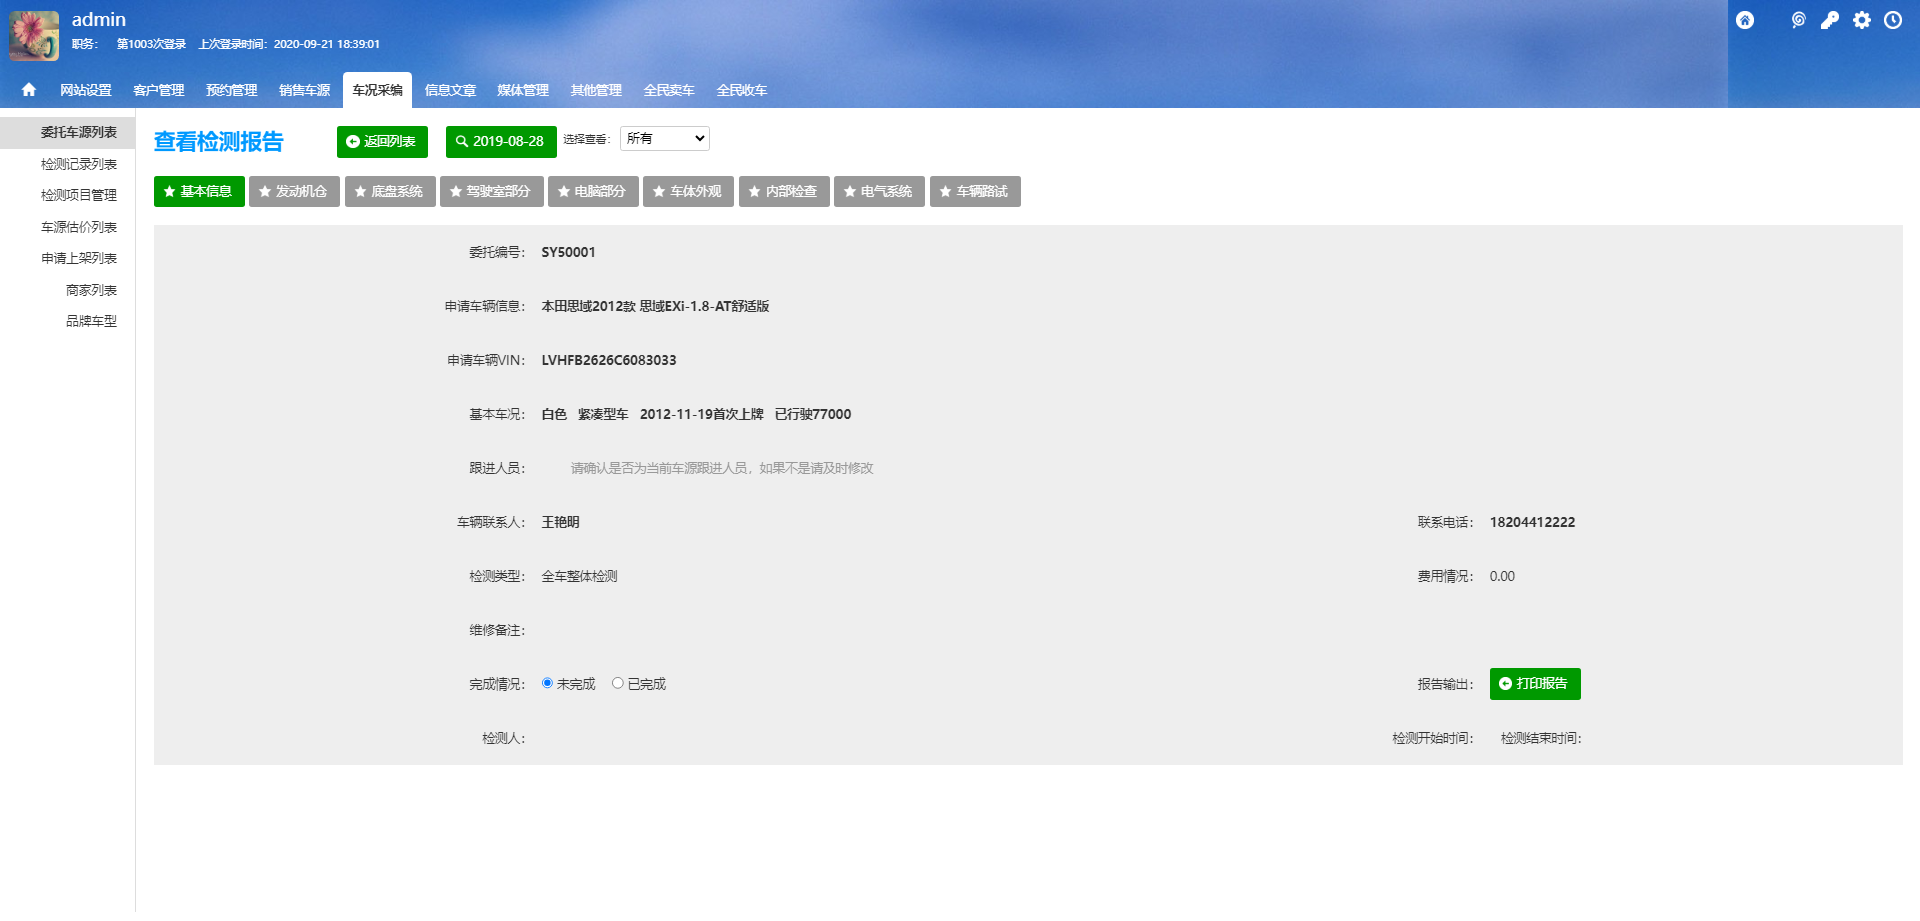Open the 车况采编 navigation tab
This screenshot has width=1920, height=921.
pyautogui.click(x=377, y=90)
